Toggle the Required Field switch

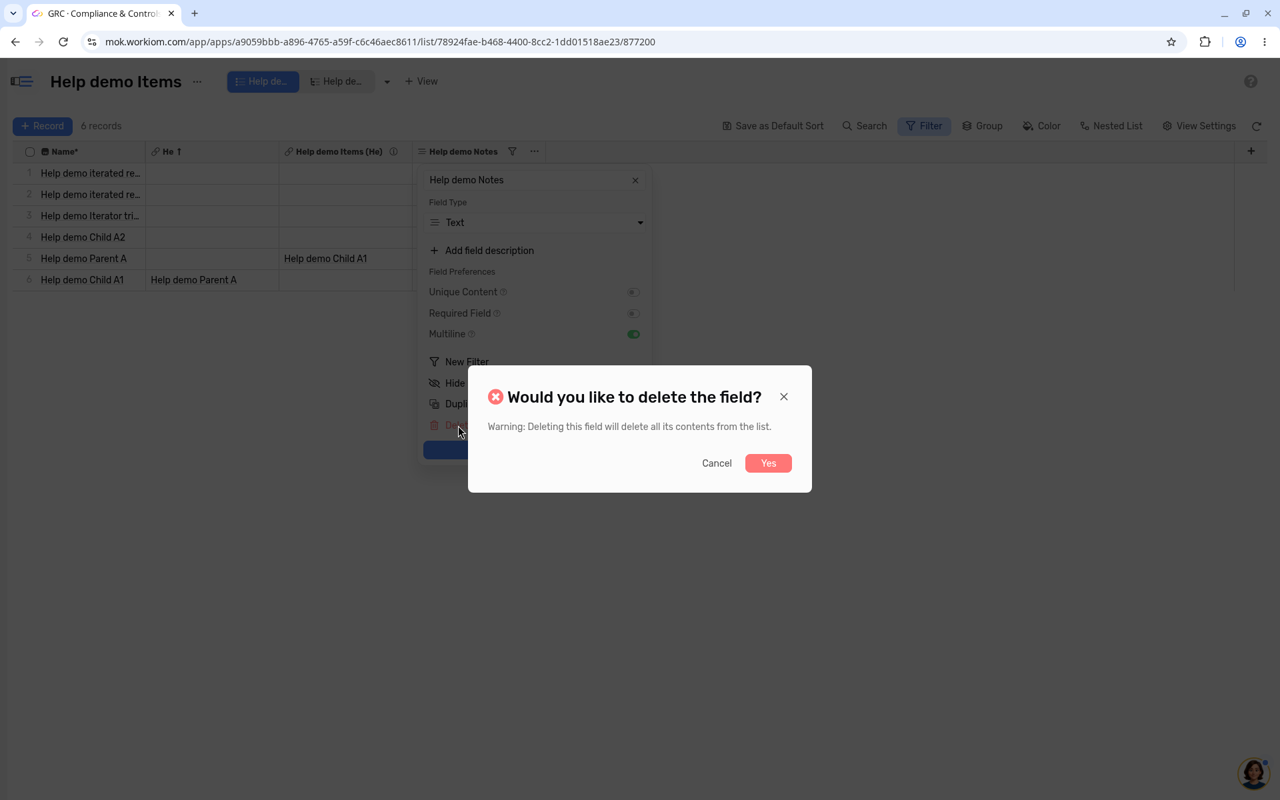(x=633, y=313)
